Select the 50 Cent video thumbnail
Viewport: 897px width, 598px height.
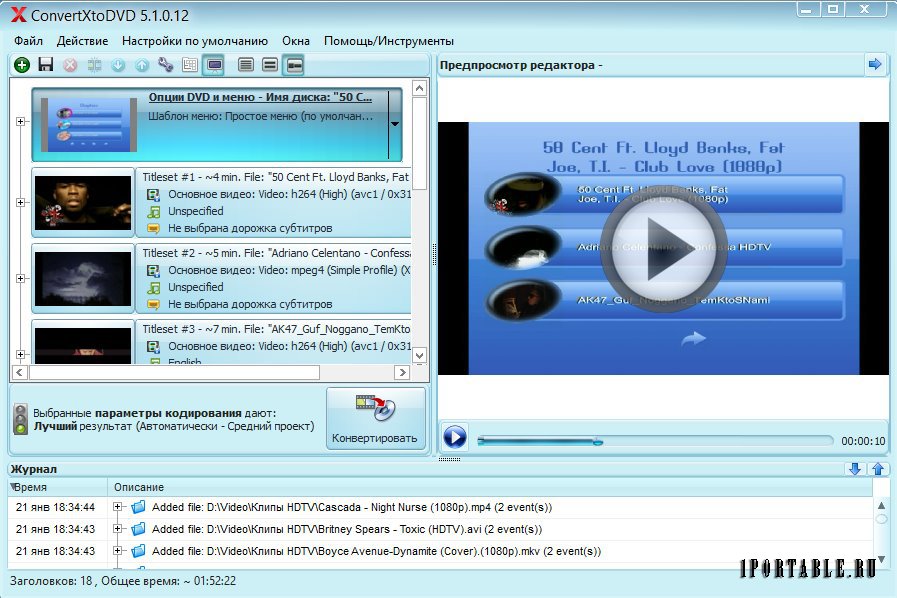click(83, 203)
